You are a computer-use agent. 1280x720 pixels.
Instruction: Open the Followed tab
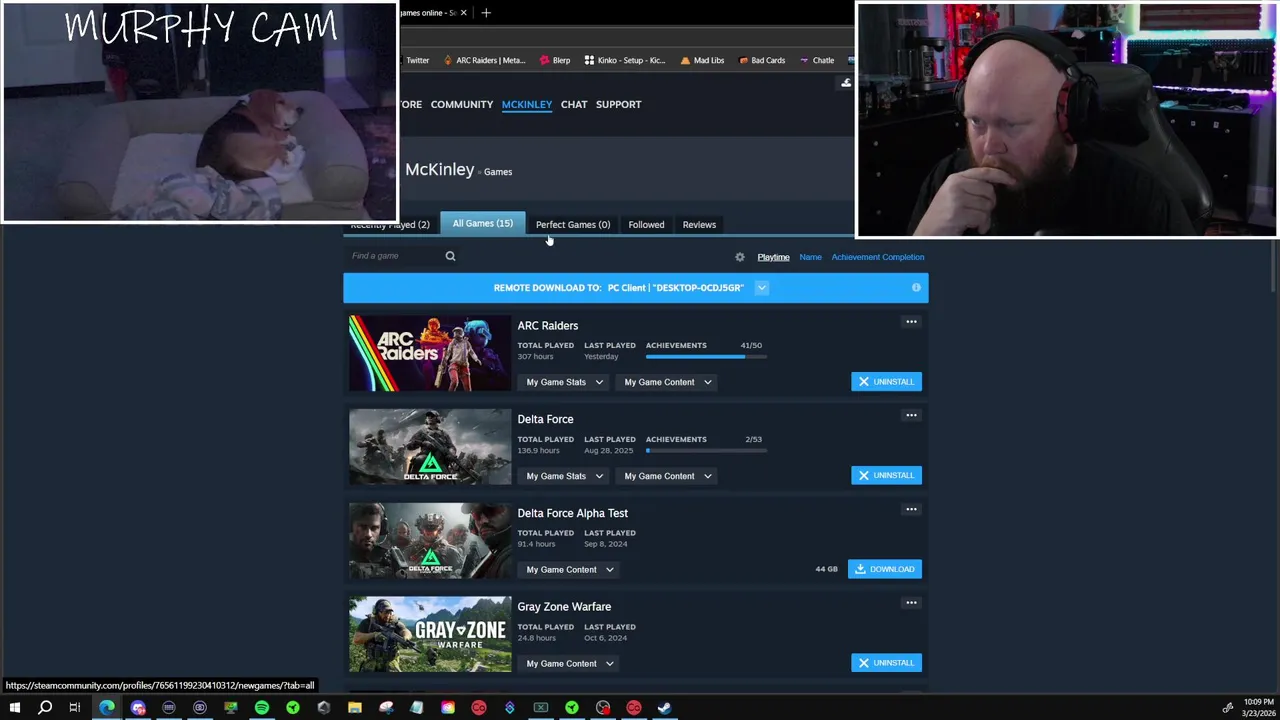pos(646,225)
